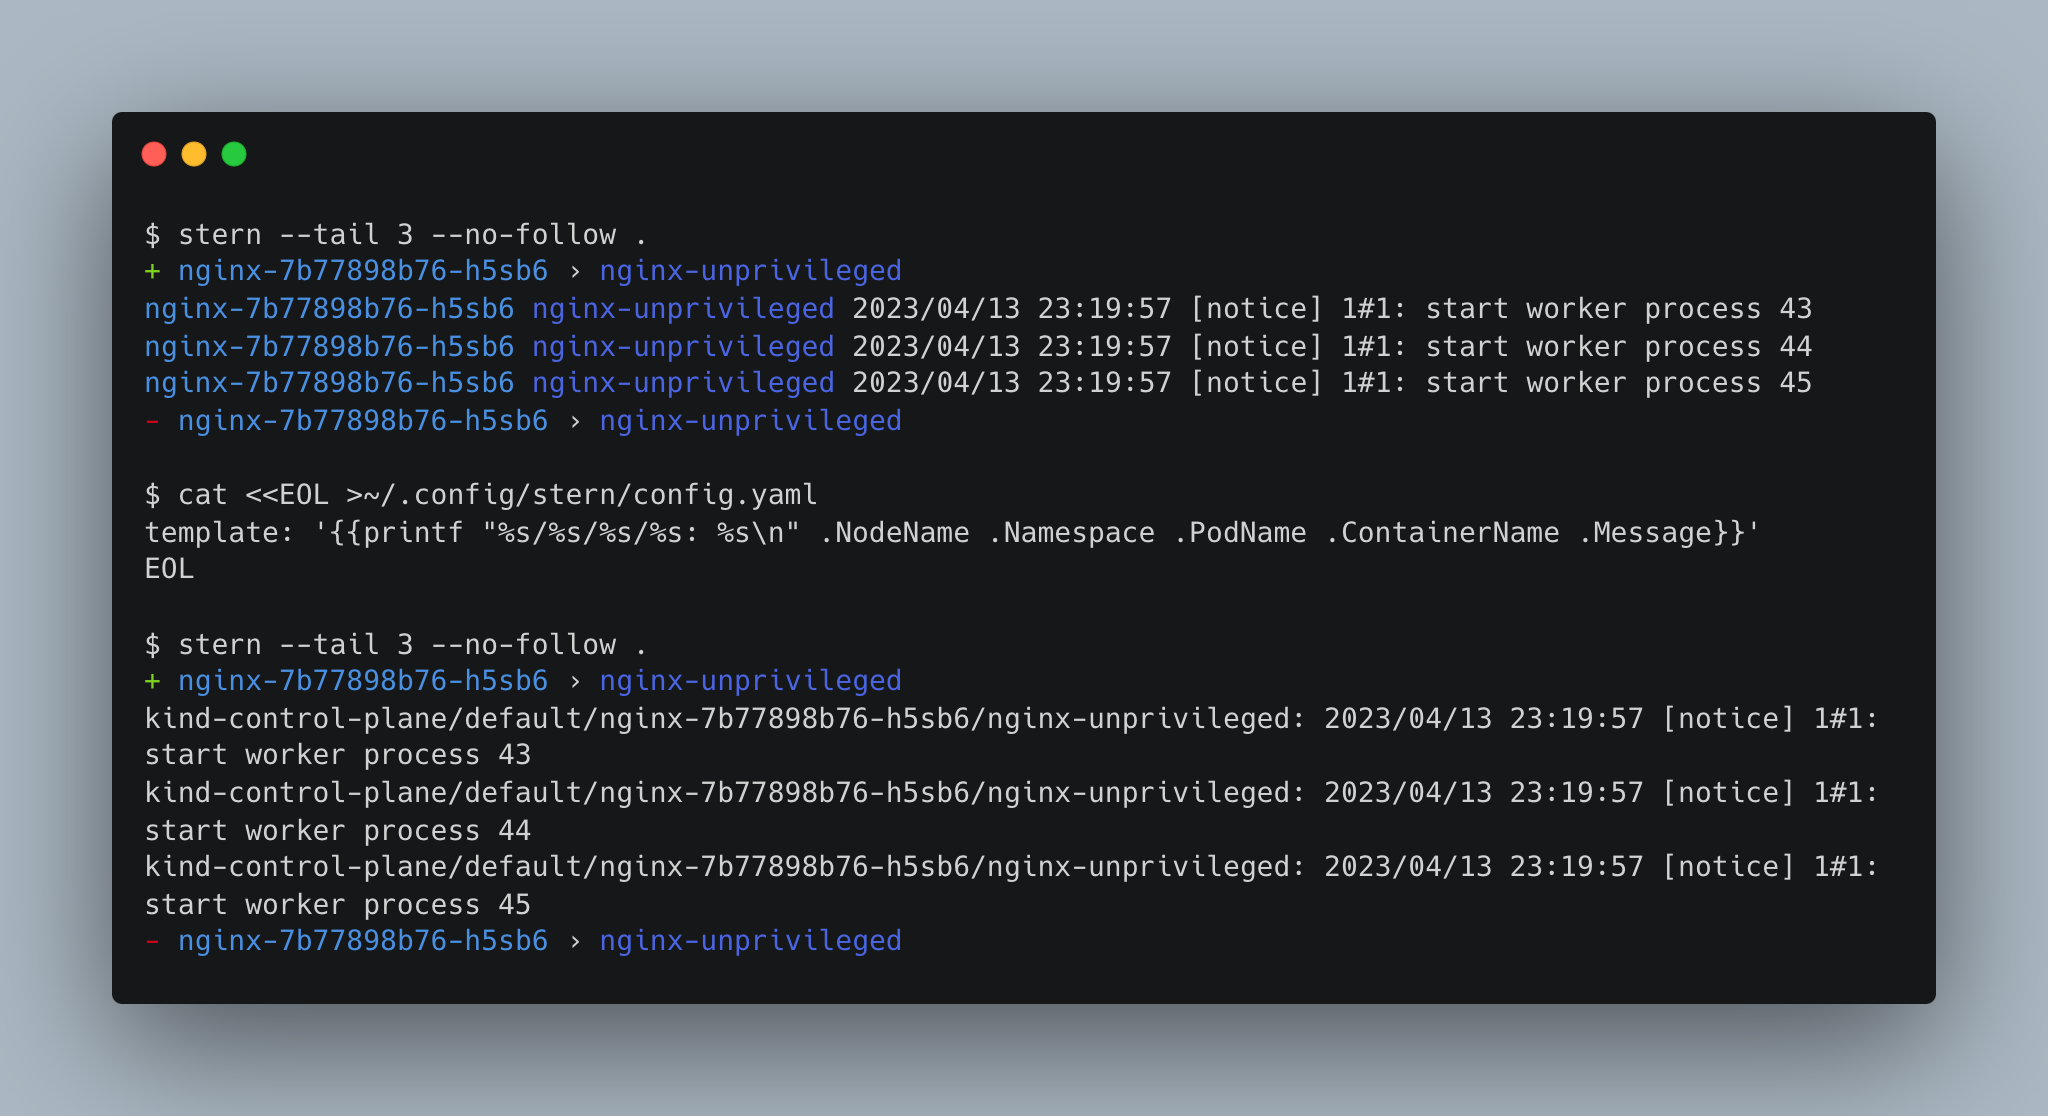
Task: Click the green maximize window dot
Action: pos(234,154)
